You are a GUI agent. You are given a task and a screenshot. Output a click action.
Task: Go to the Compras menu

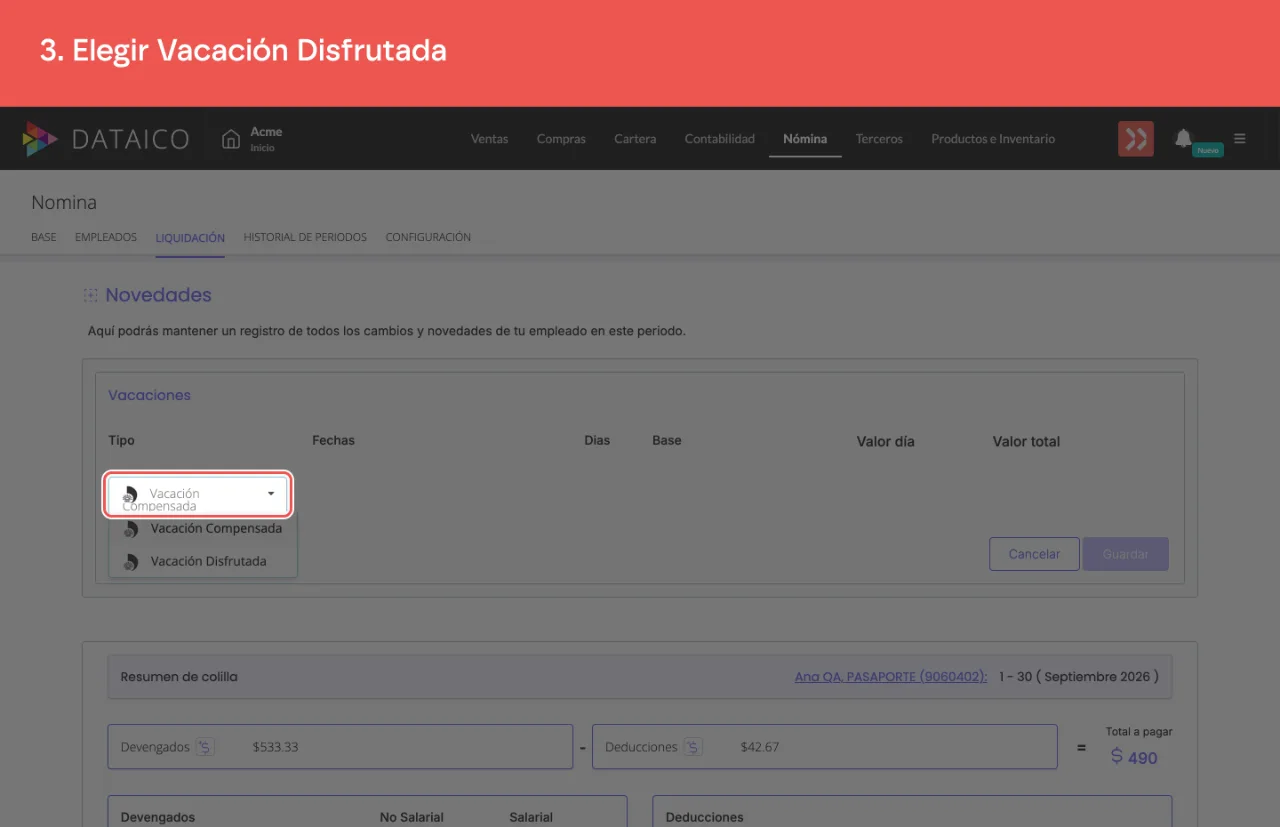coord(561,139)
